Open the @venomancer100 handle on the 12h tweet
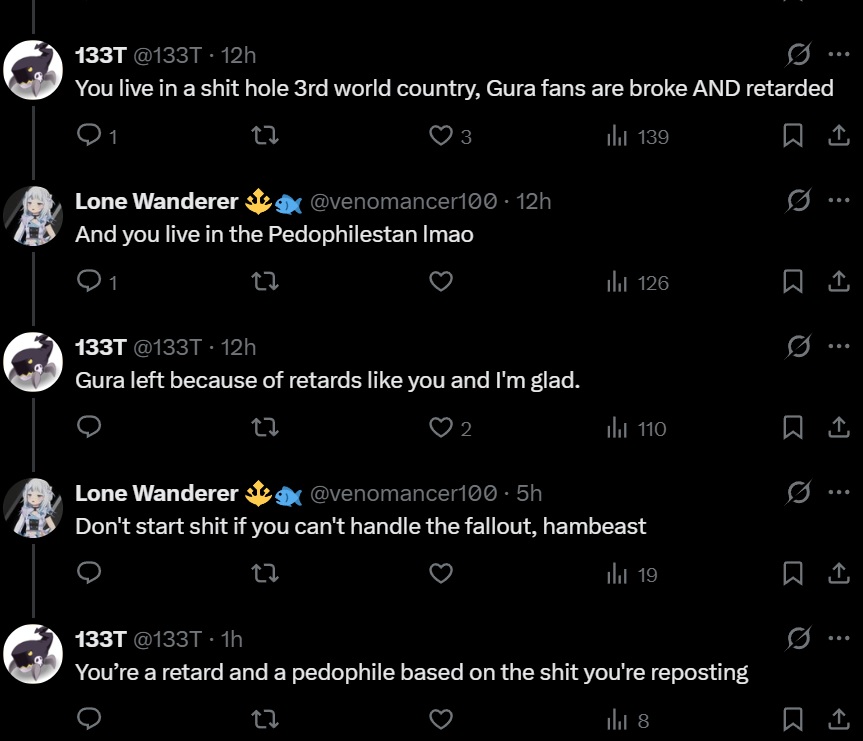 [x=403, y=201]
